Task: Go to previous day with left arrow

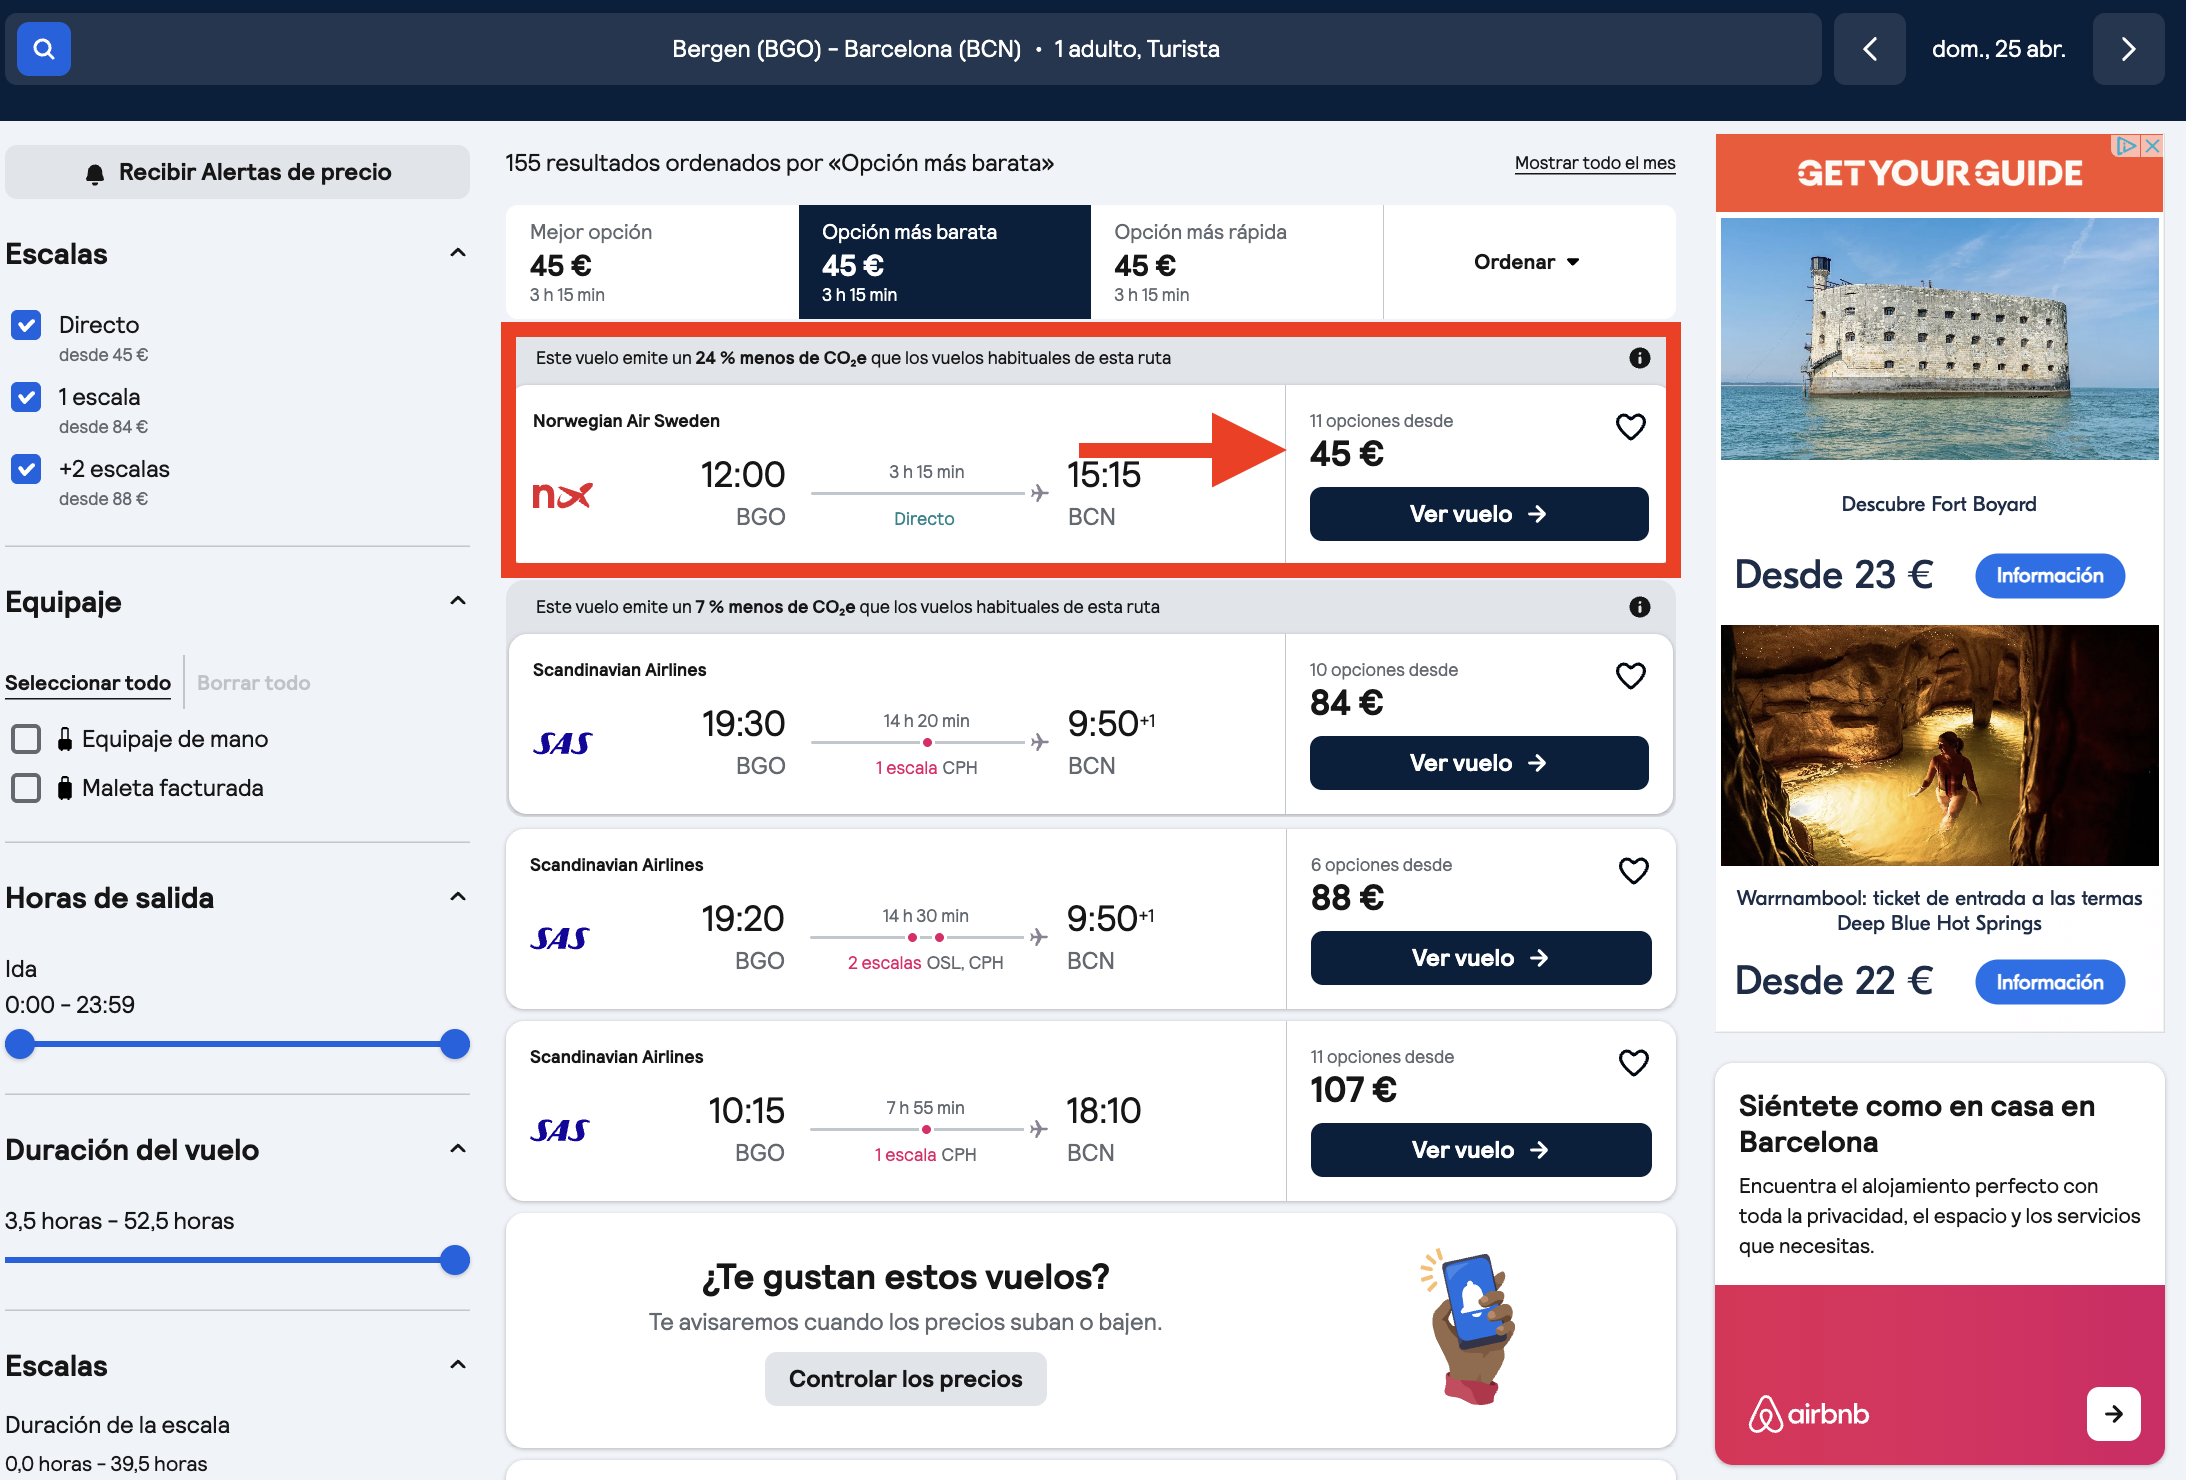Action: pos(1869,49)
